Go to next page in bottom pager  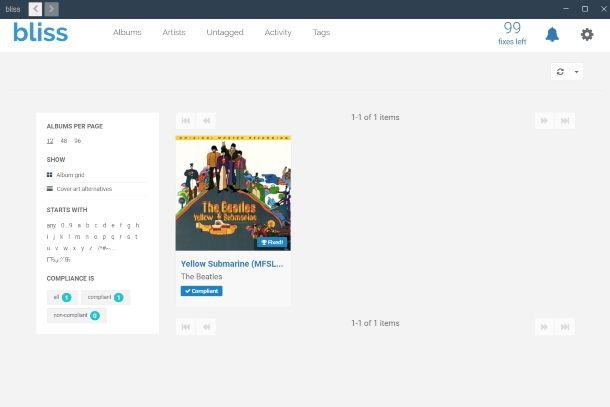click(544, 327)
